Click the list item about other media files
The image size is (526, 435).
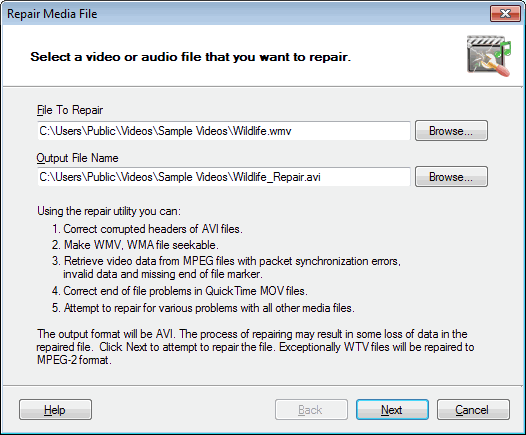pos(203,308)
